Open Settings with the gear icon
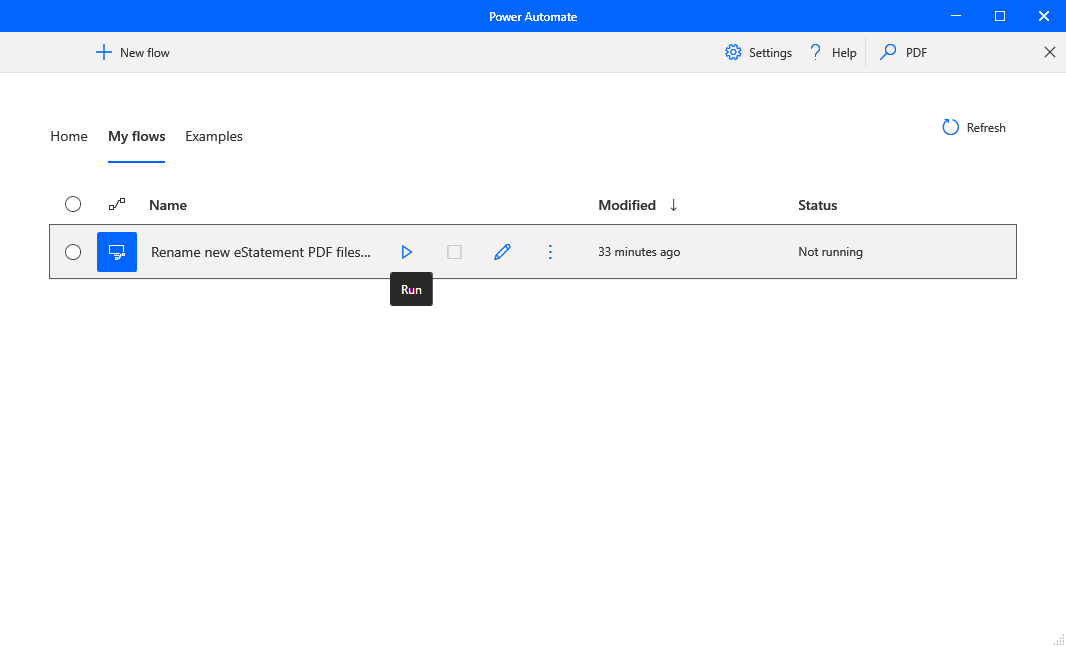This screenshot has height=647, width=1066. click(758, 52)
